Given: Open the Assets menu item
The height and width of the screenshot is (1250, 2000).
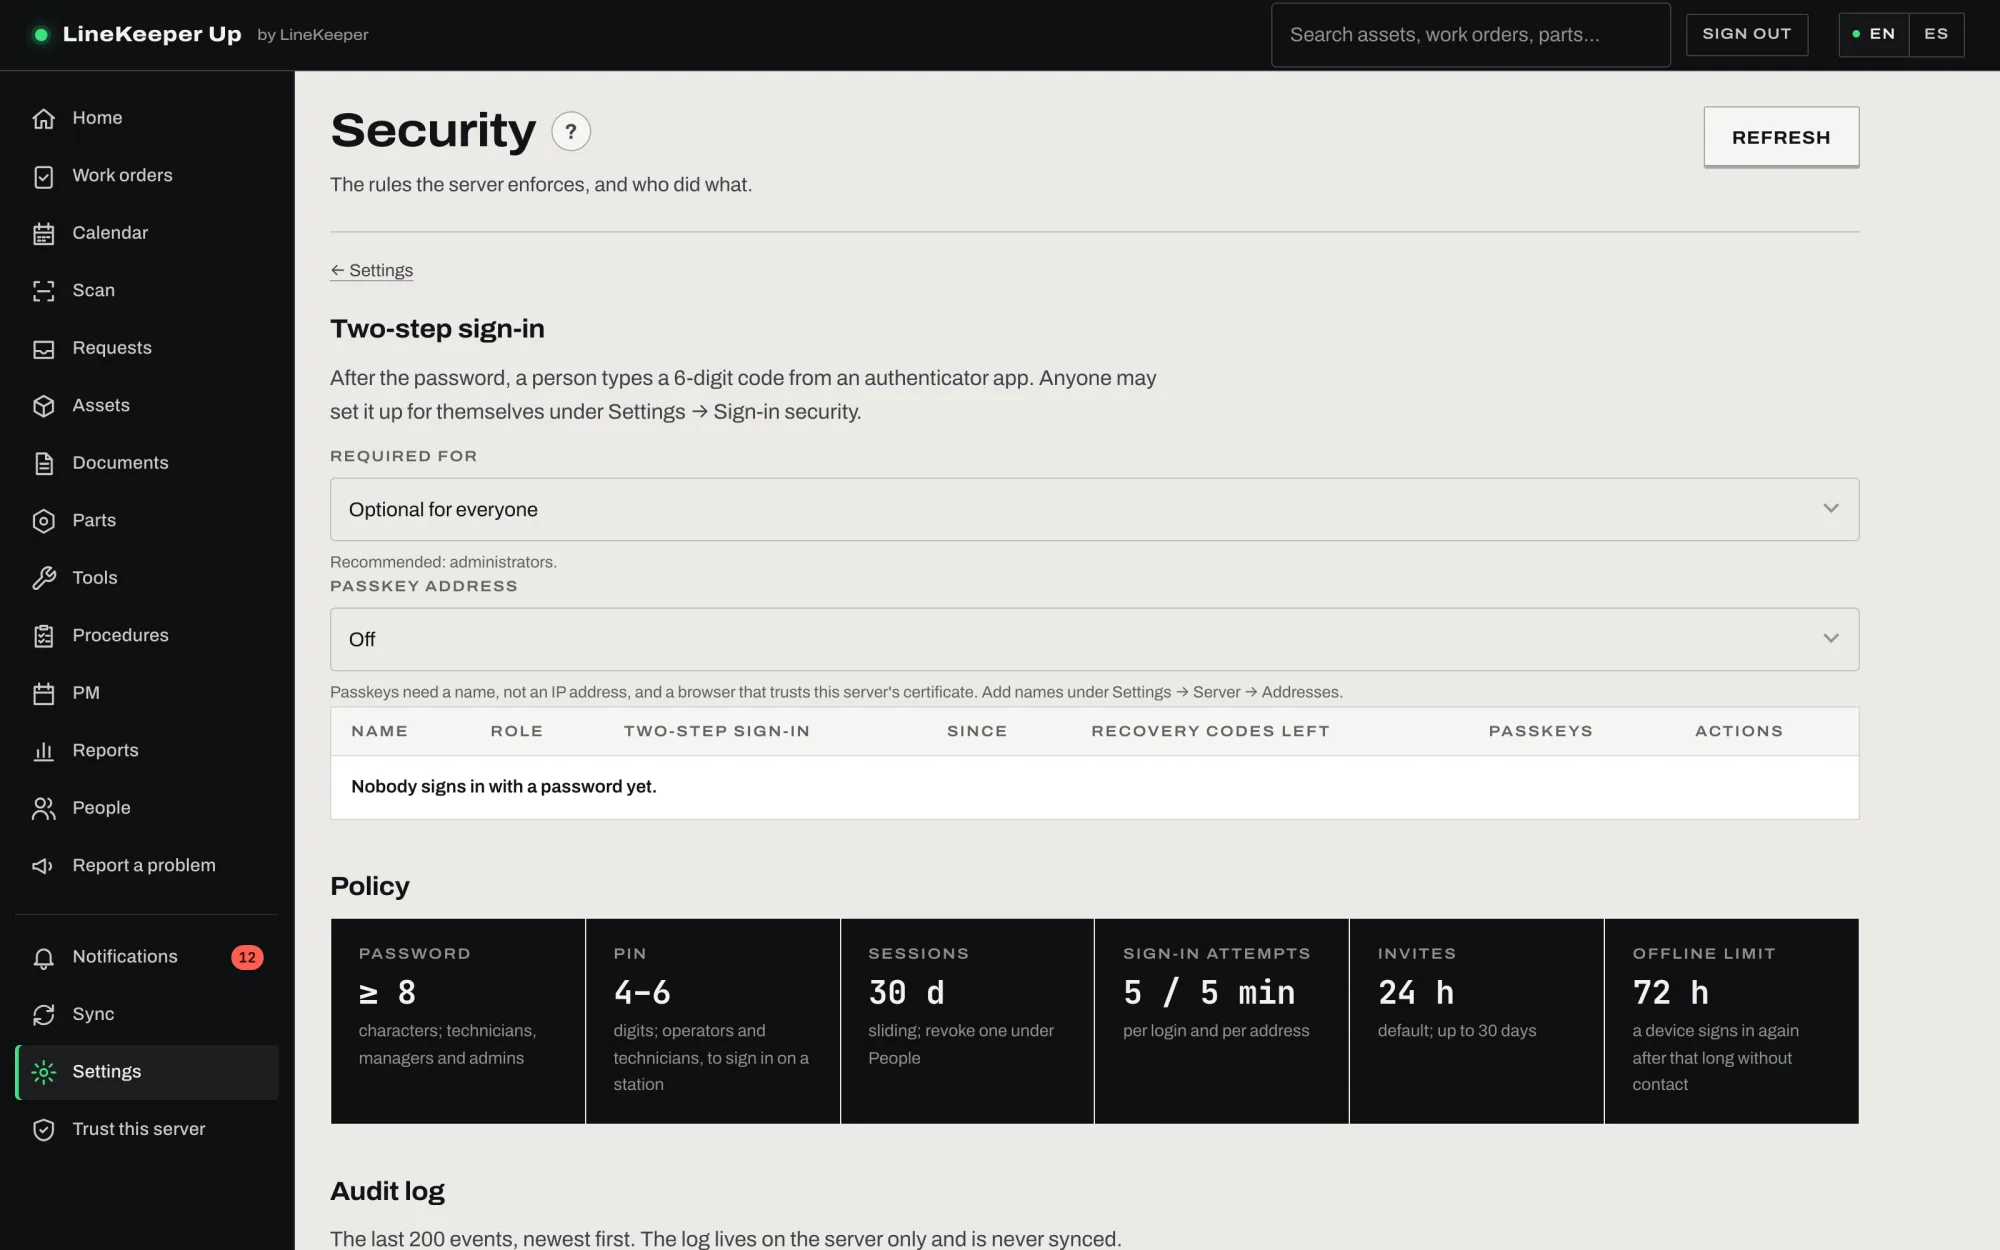Looking at the screenshot, I should tap(147, 405).
